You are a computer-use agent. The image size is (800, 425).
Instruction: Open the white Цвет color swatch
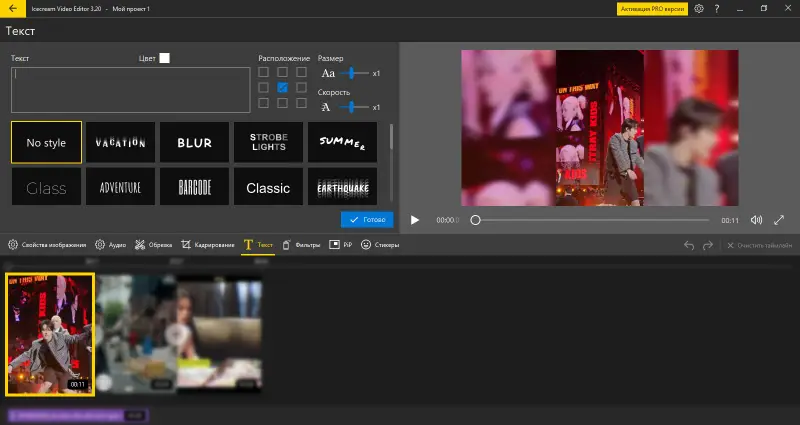point(164,58)
